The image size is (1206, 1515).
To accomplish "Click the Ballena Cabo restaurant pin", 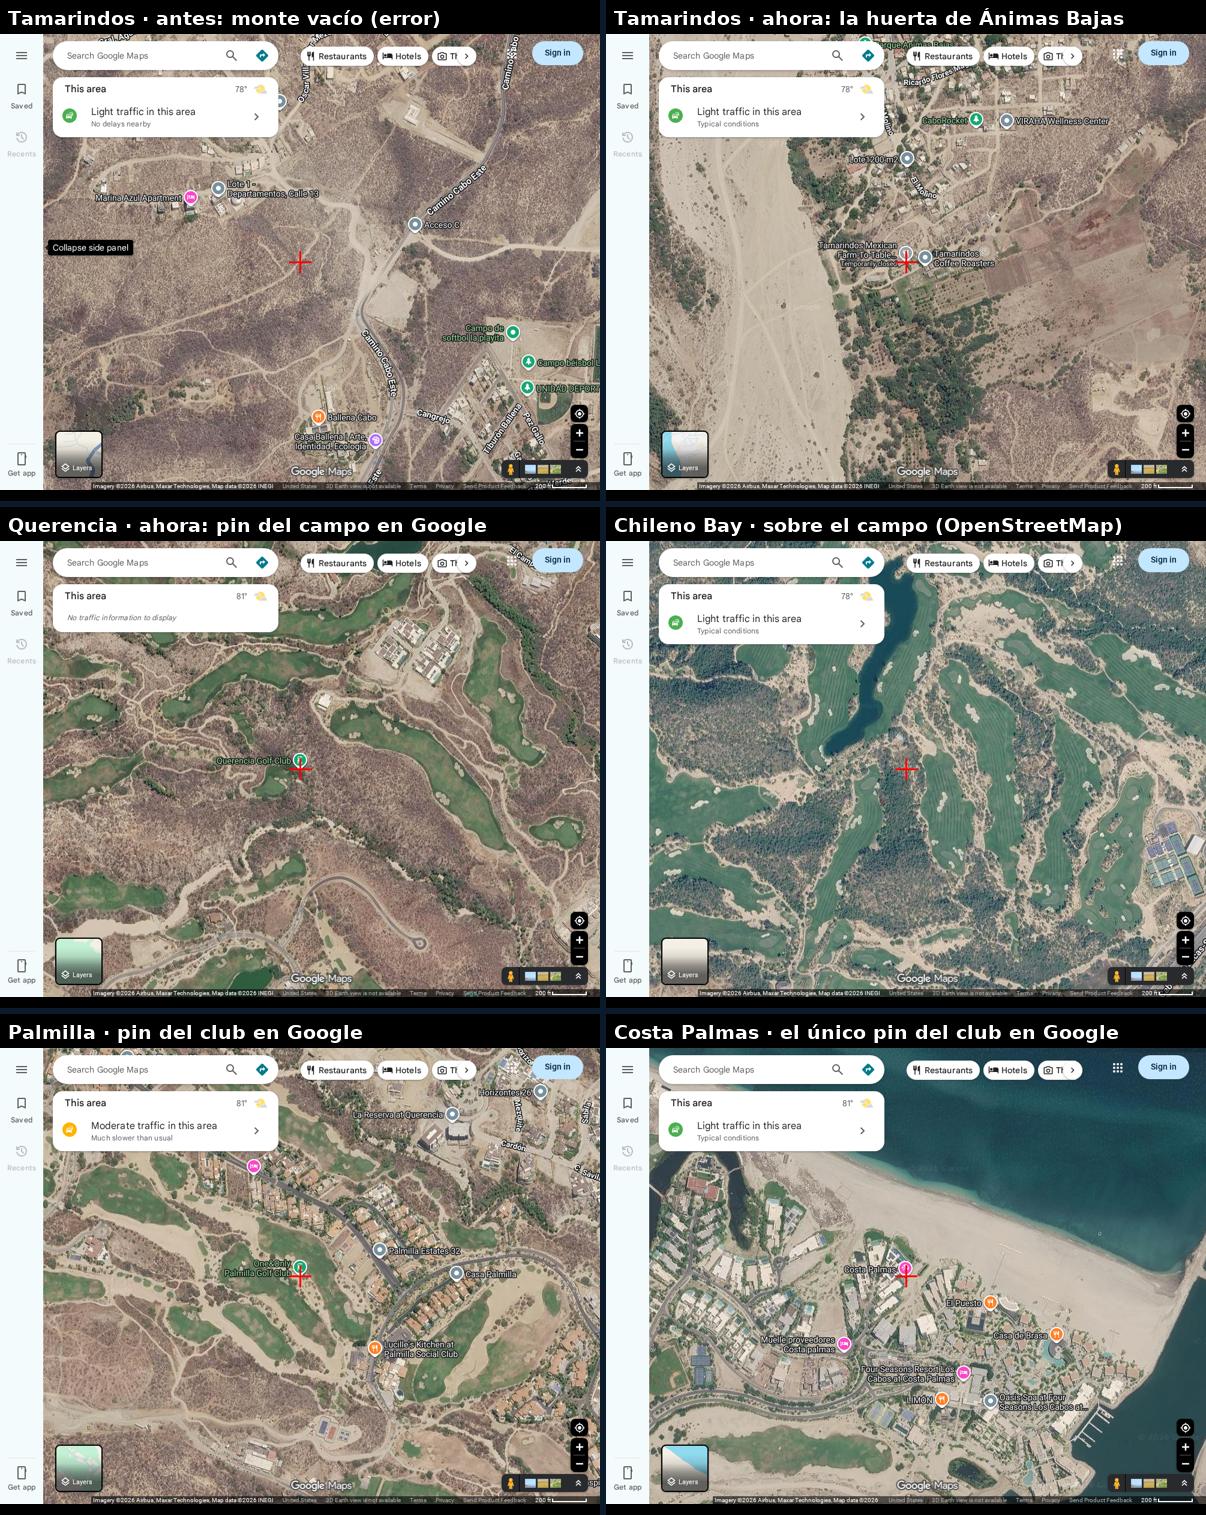I will click(317, 417).
